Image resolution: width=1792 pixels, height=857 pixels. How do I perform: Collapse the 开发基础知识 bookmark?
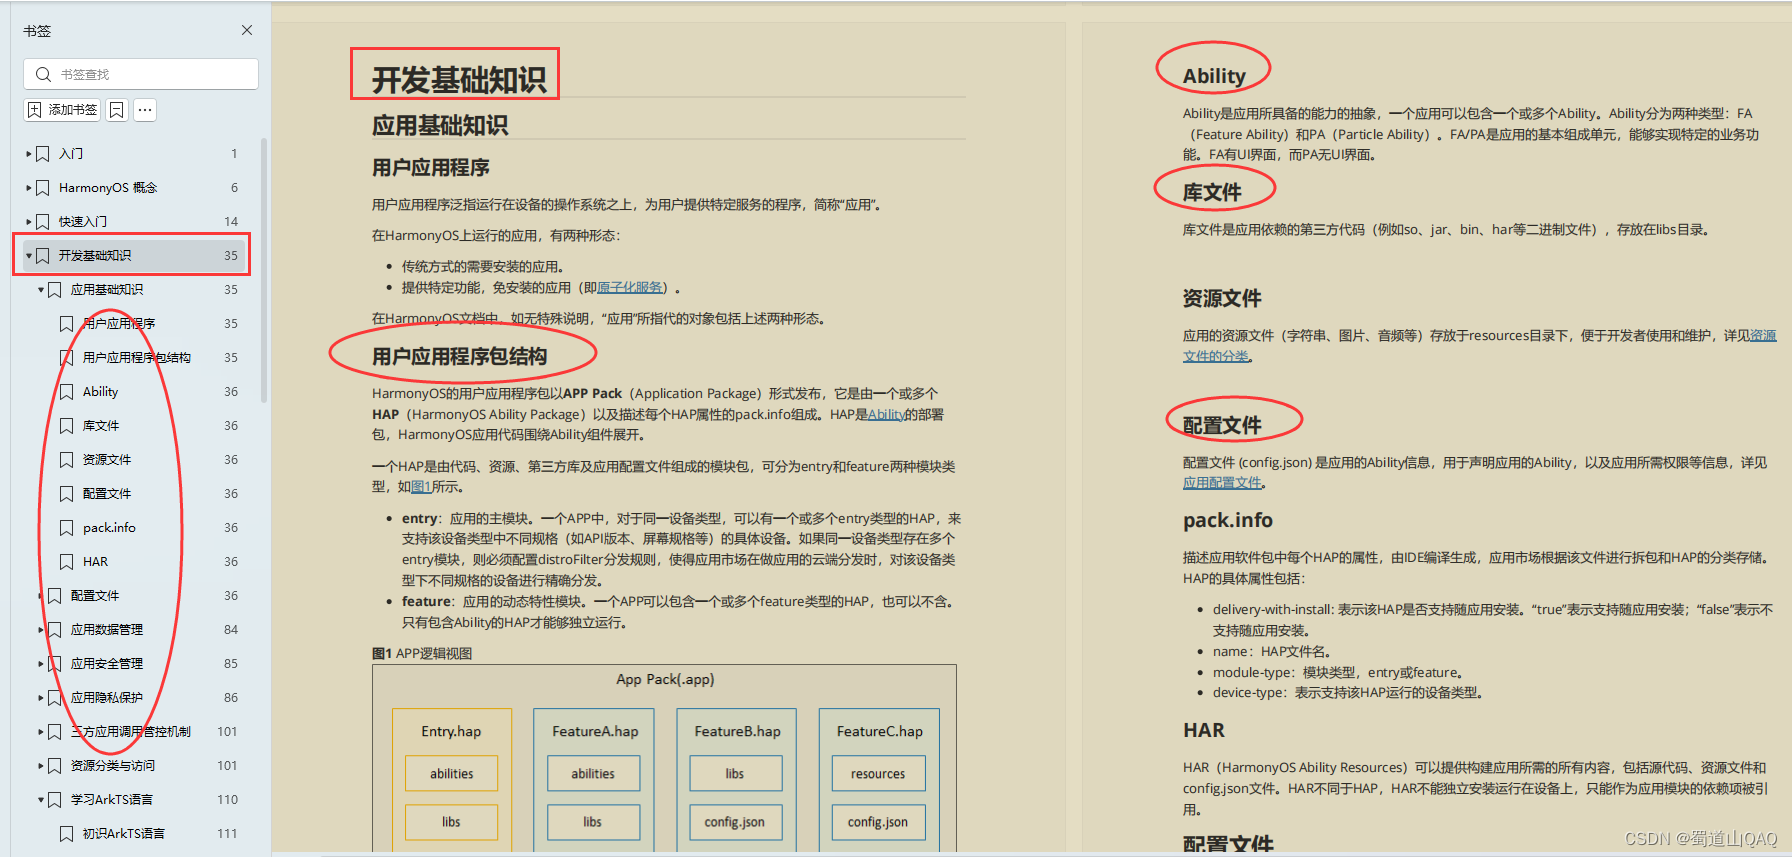(x=29, y=256)
